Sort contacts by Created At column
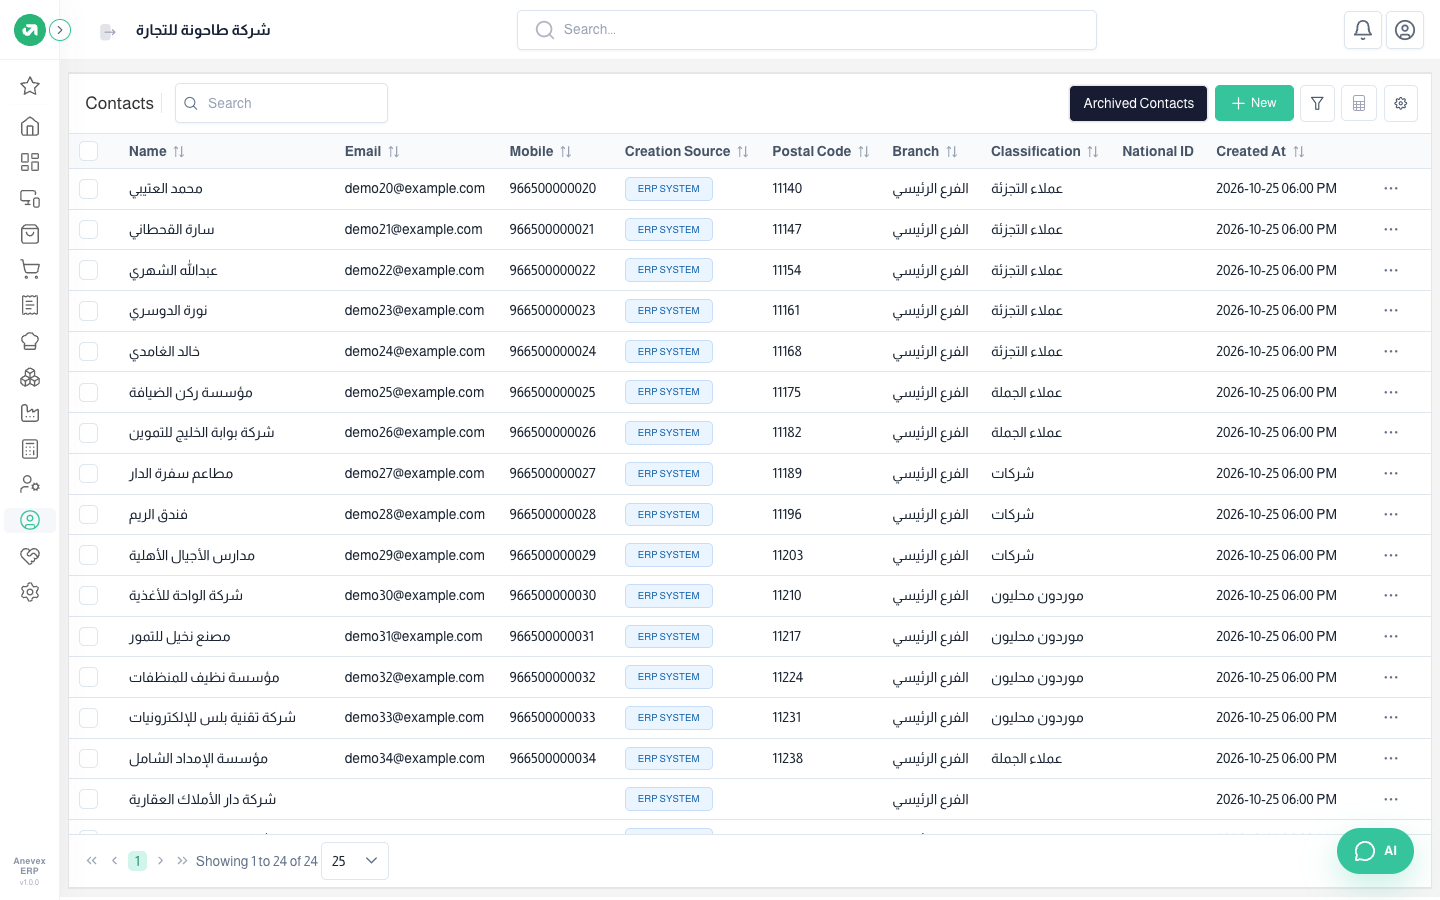The image size is (1440, 900). pyautogui.click(x=1260, y=151)
